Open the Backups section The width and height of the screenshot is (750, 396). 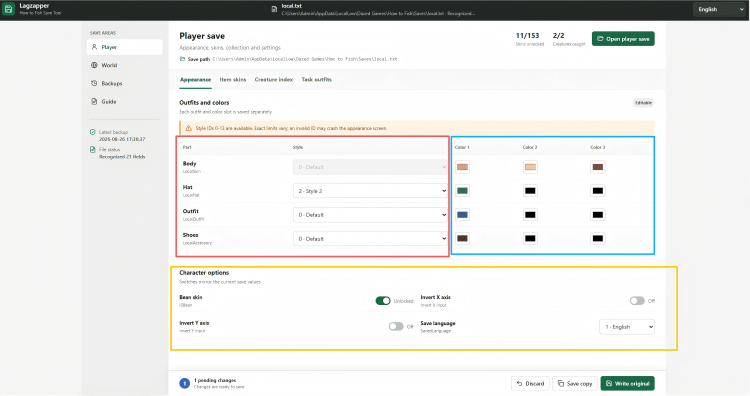click(x=125, y=83)
